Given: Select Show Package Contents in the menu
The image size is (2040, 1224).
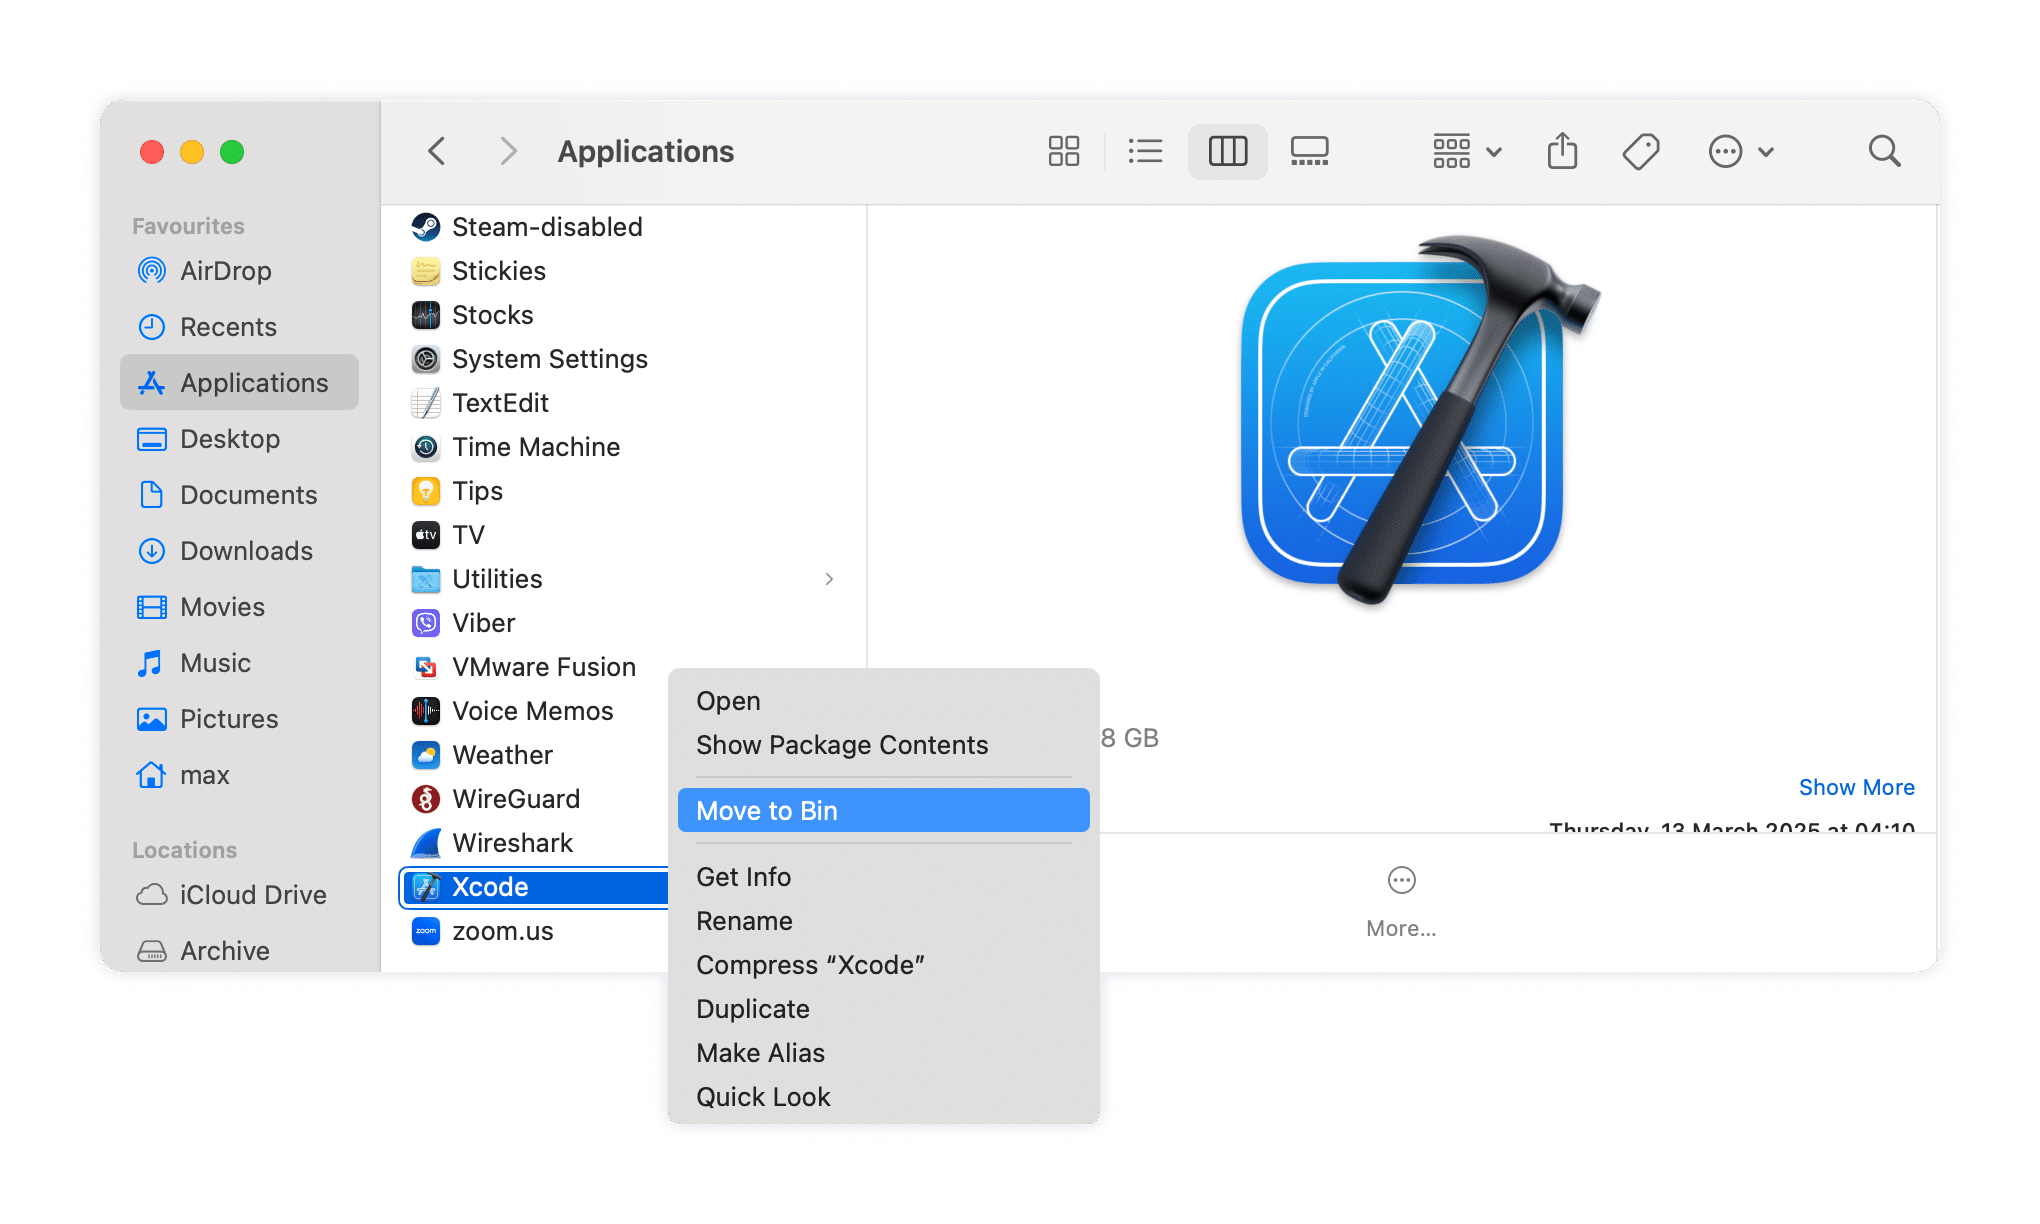Looking at the screenshot, I should pos(842,744).
